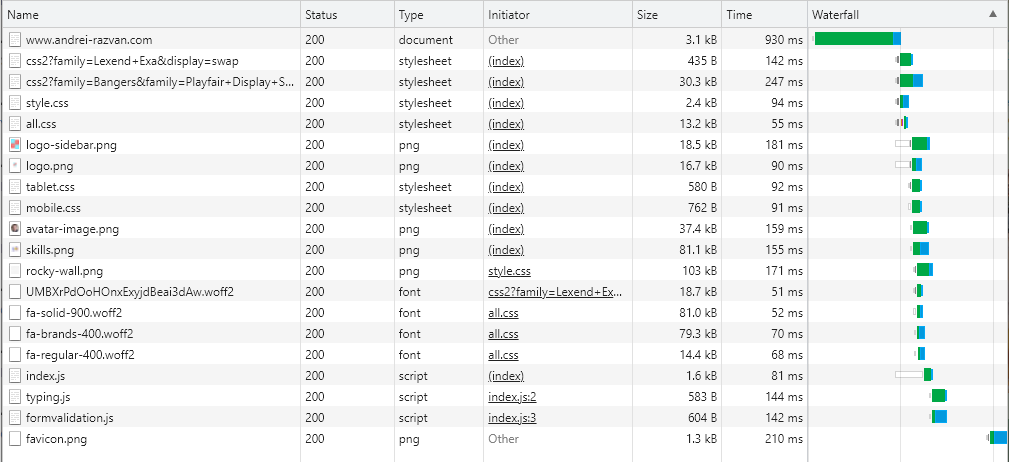Click the waterfall bar for favicon.png

point(998,438)
